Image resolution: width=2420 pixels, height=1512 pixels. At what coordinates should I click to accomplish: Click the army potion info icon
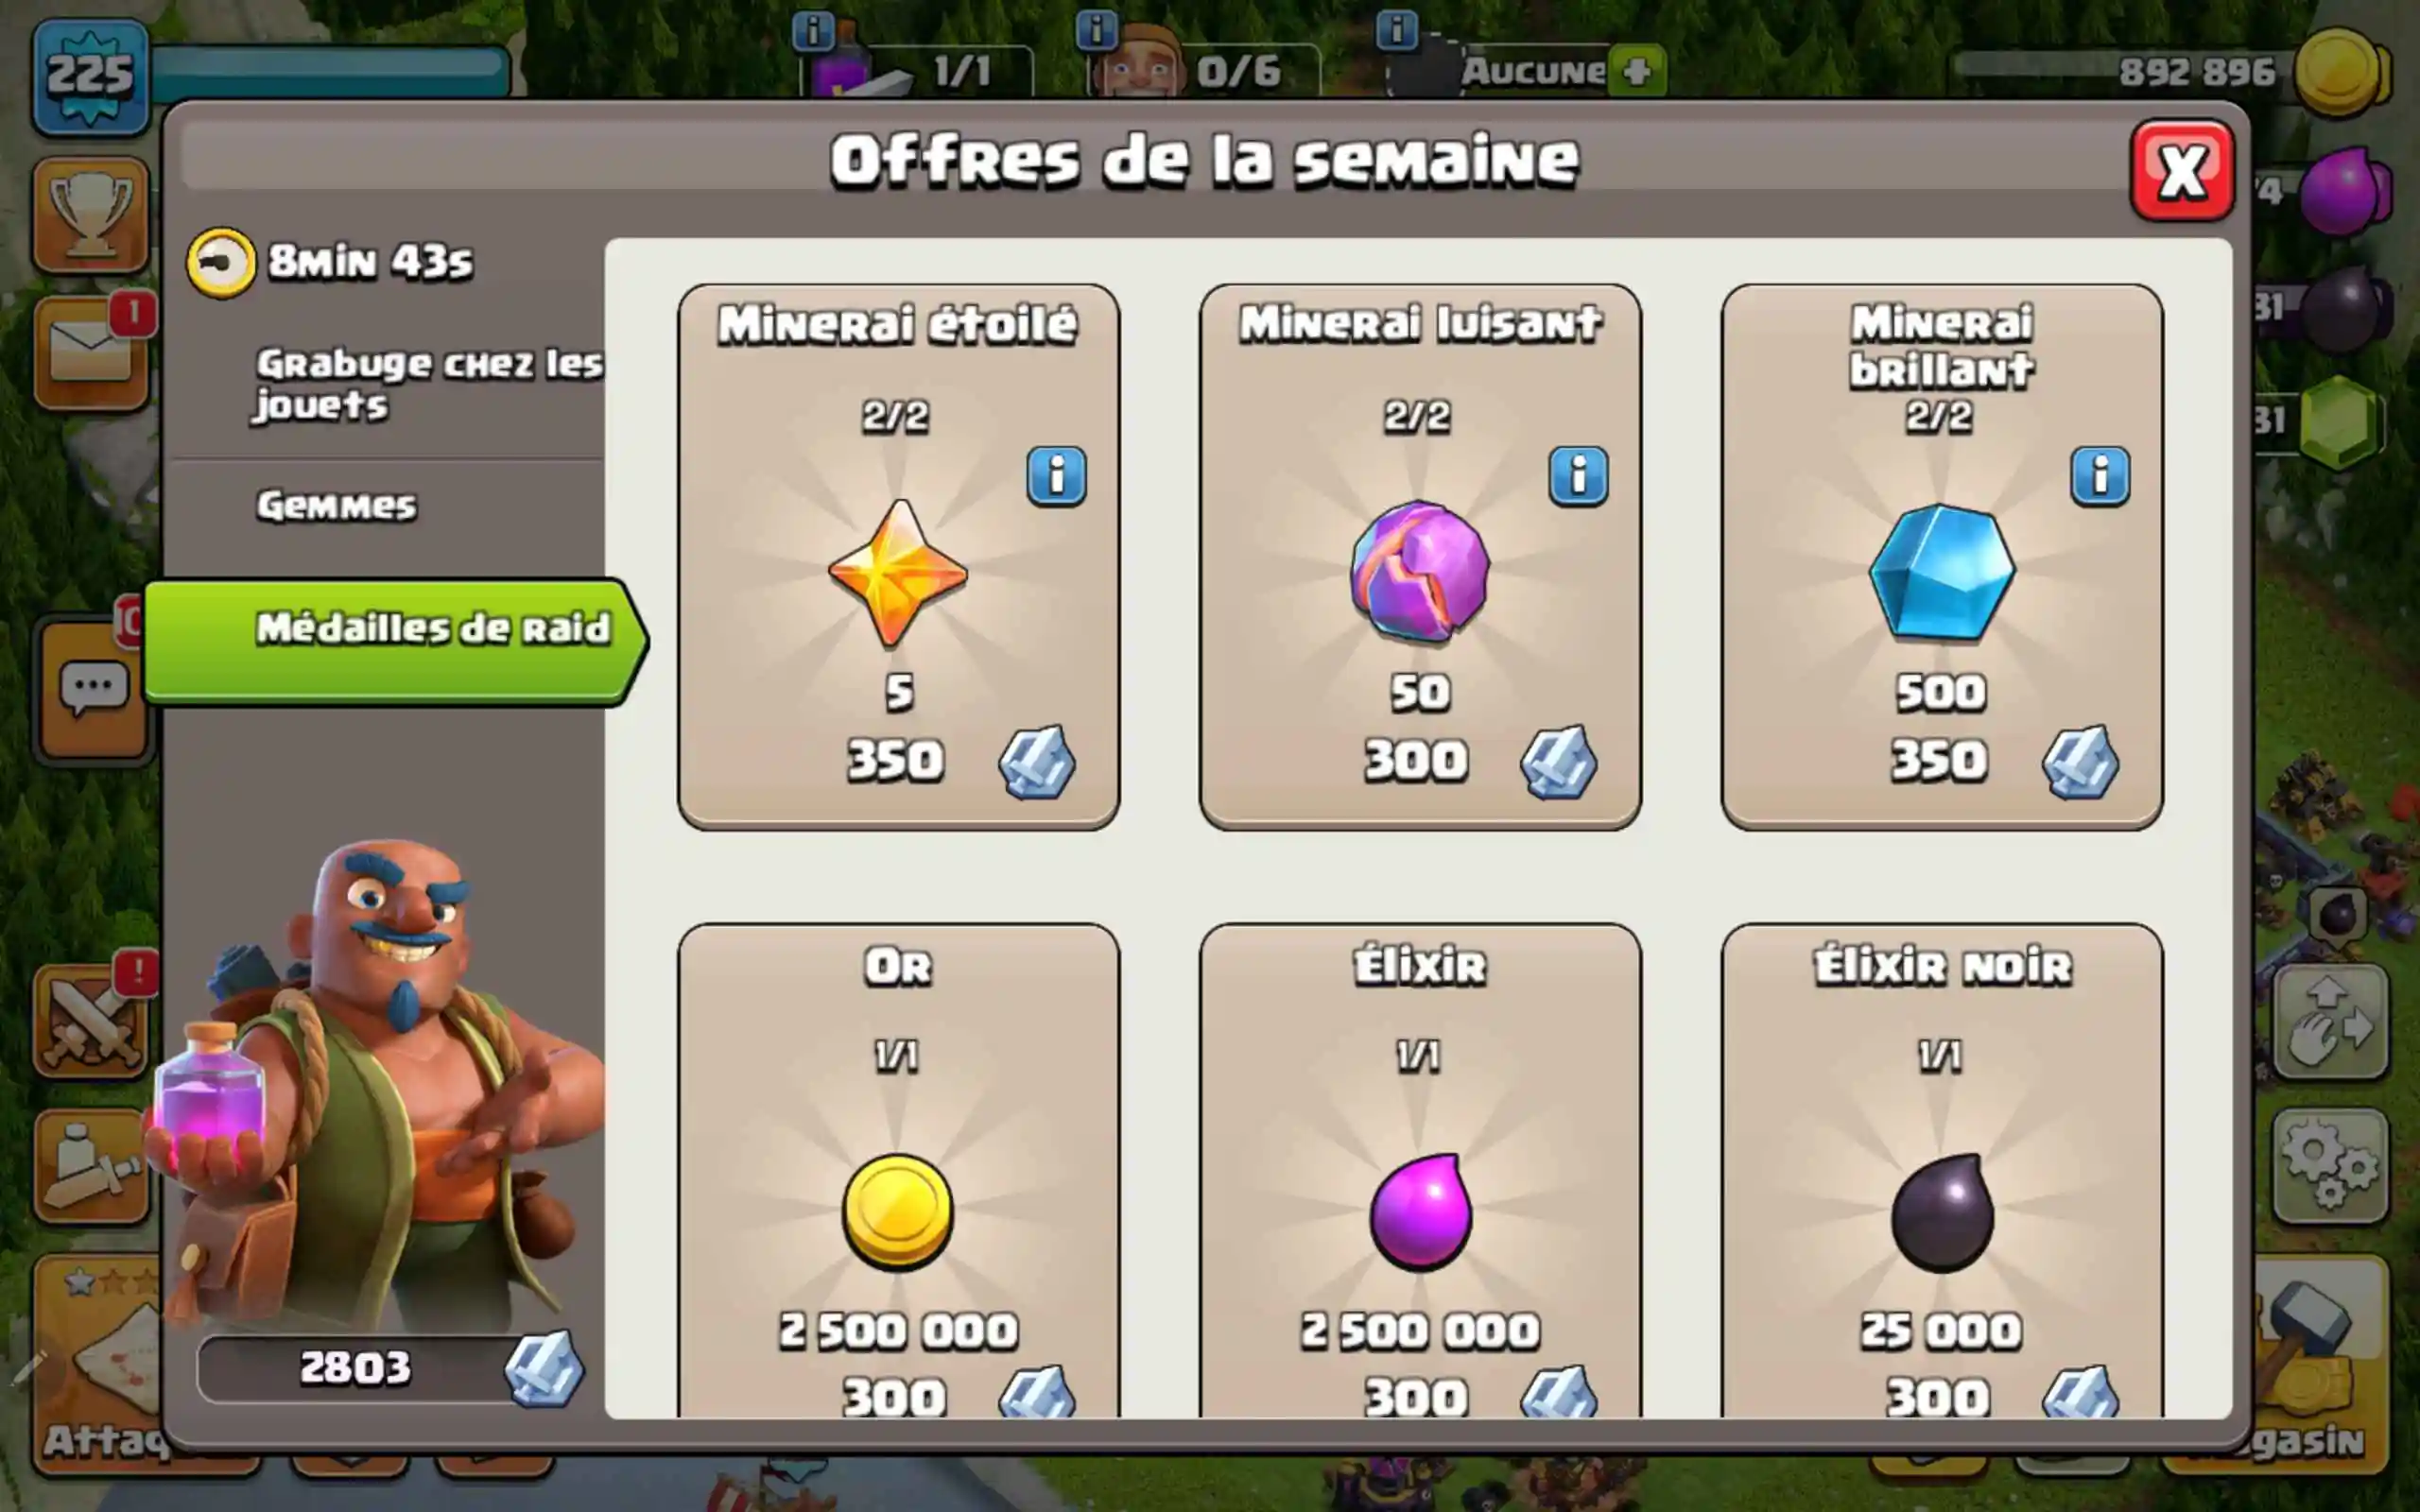point(813,31)
